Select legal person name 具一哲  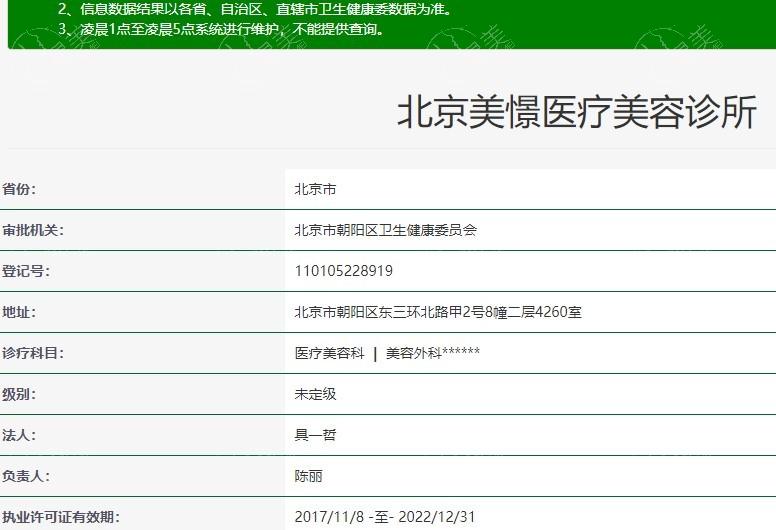tap(315, 435)
